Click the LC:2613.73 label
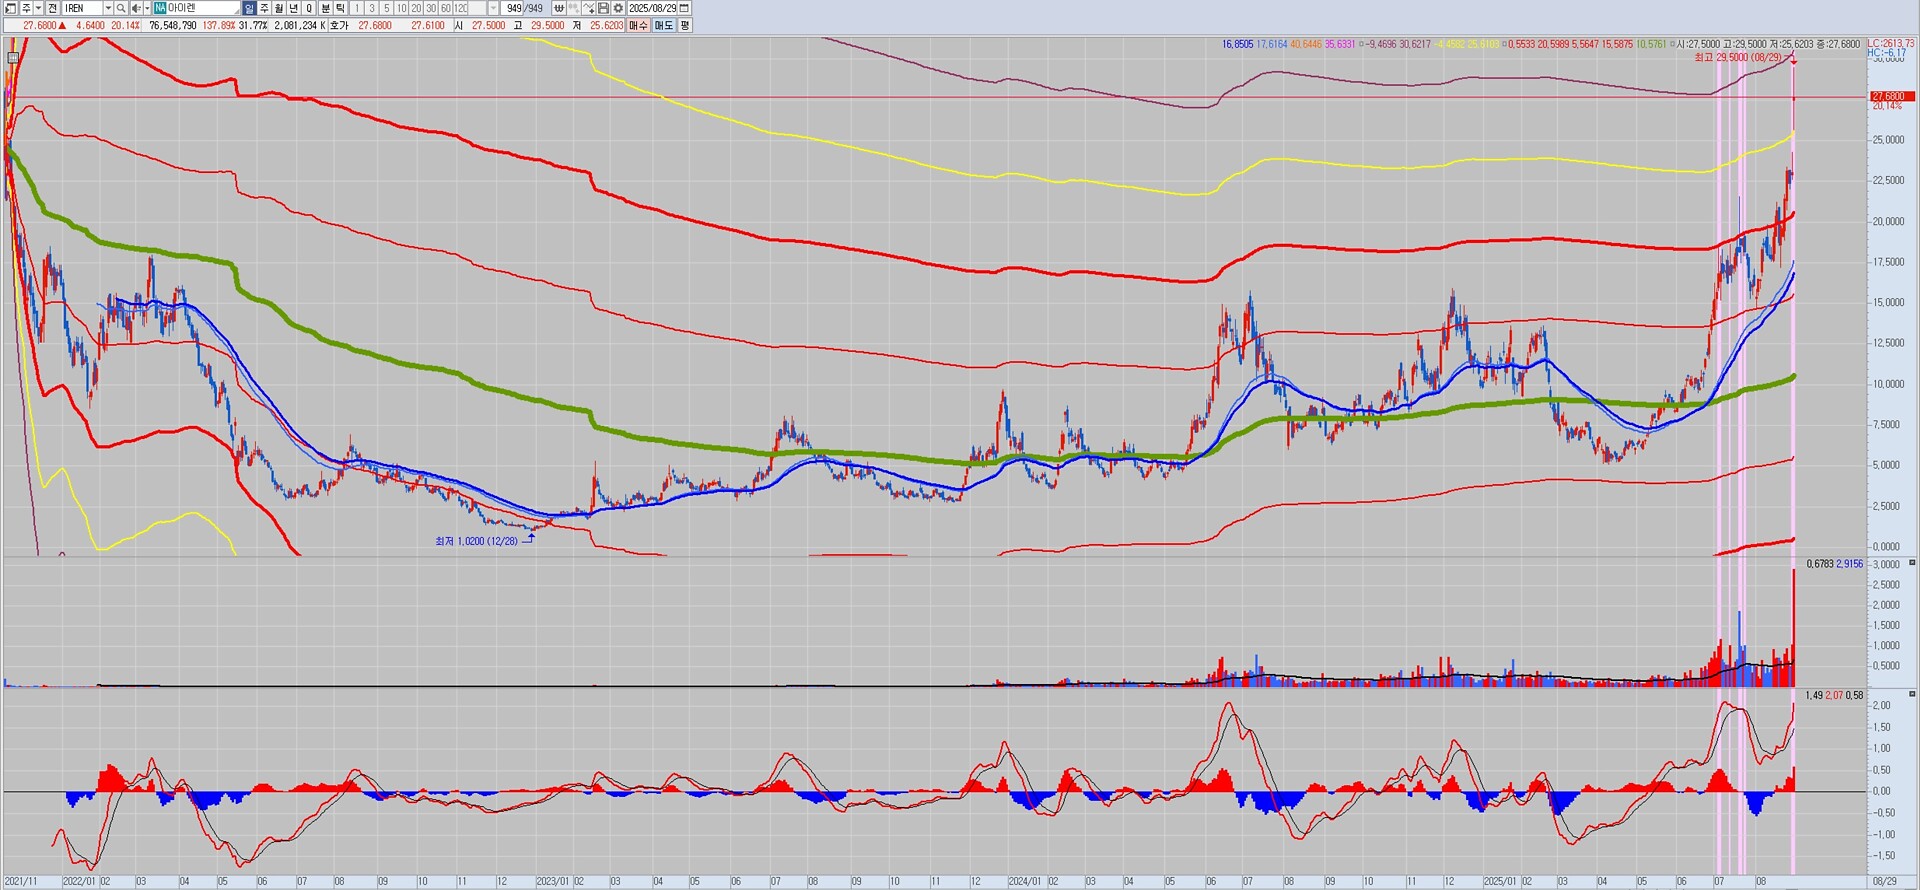Image resolution: width=1920 pixels, height=890 pixels. (1891, 43)
